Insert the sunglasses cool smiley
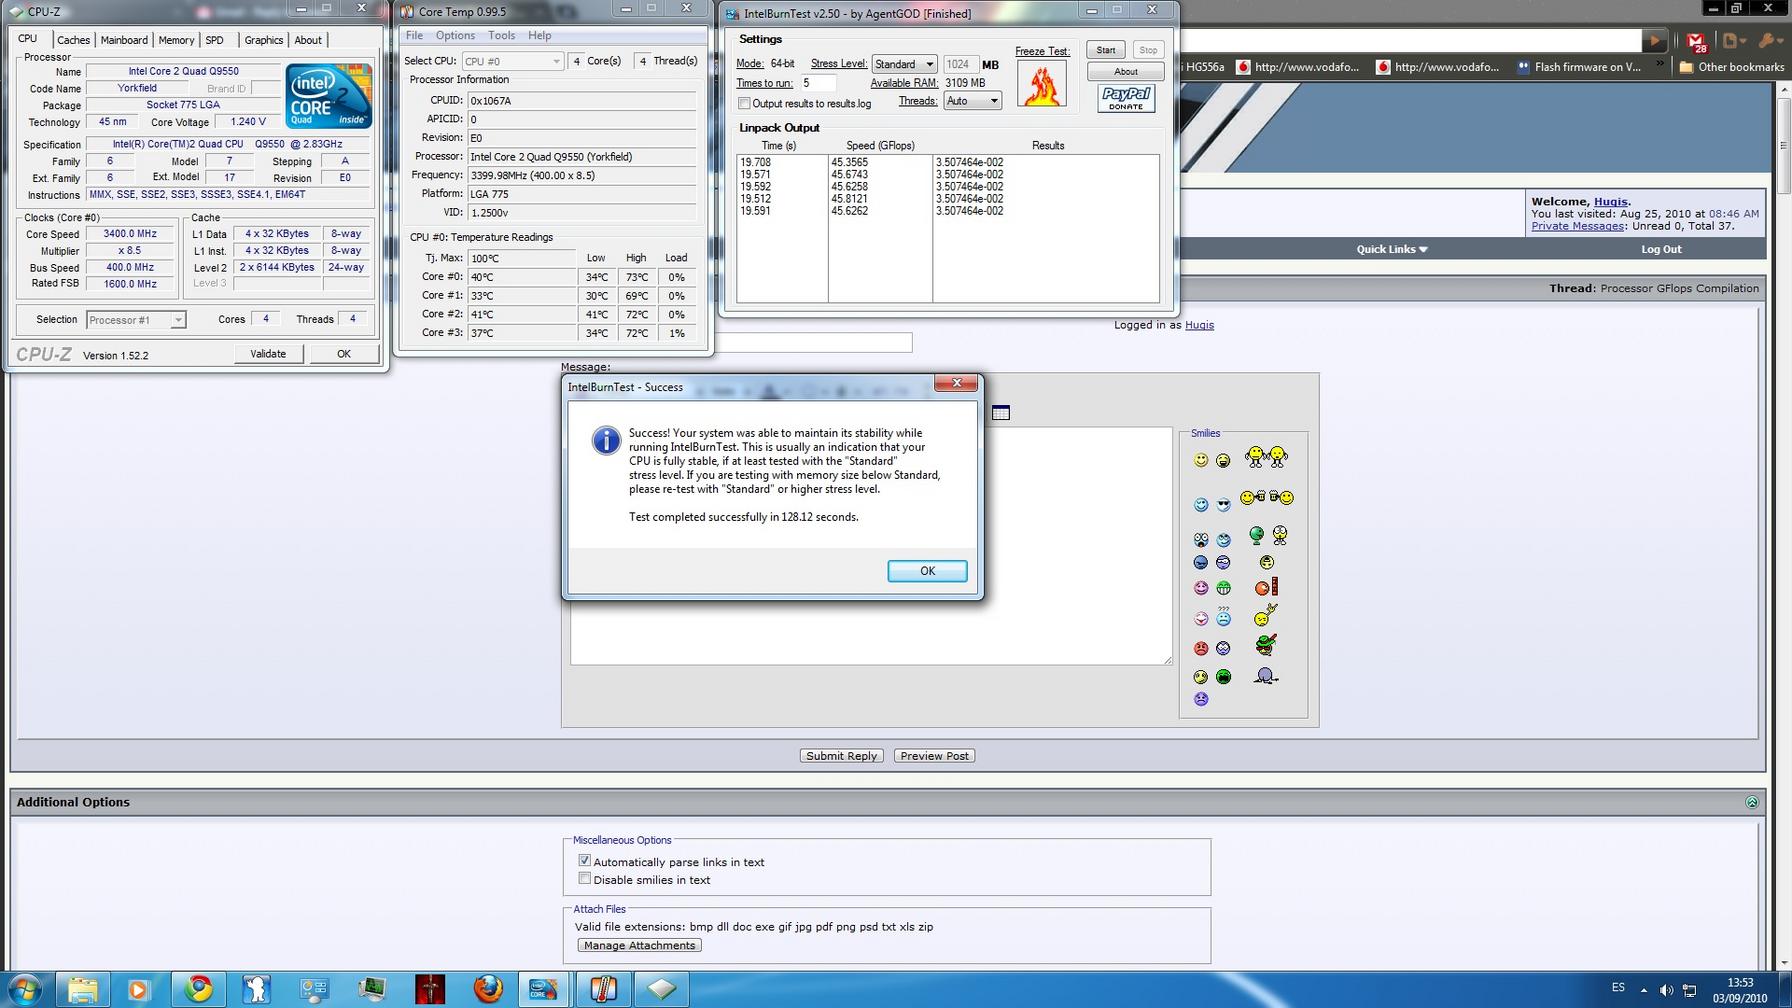 [x=1223, y=504]
